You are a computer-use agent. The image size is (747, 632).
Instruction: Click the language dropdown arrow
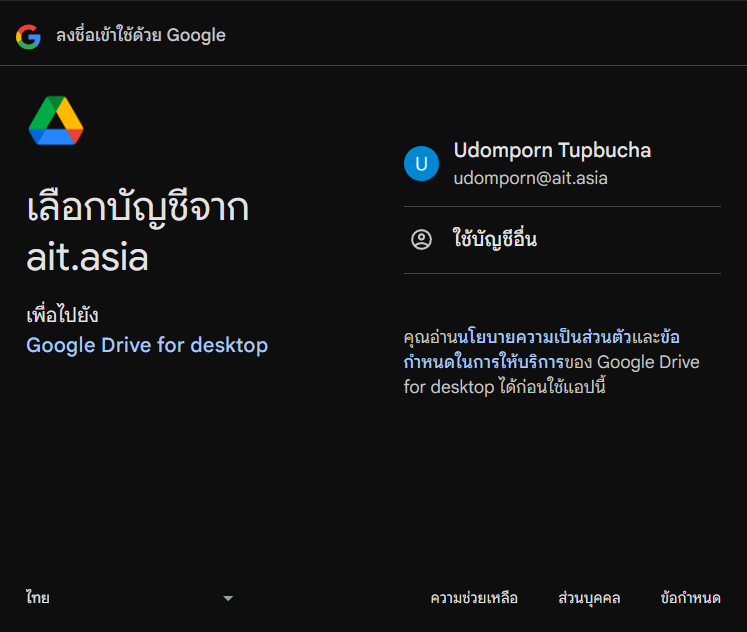pyautogui.click(x=228, y=599)
